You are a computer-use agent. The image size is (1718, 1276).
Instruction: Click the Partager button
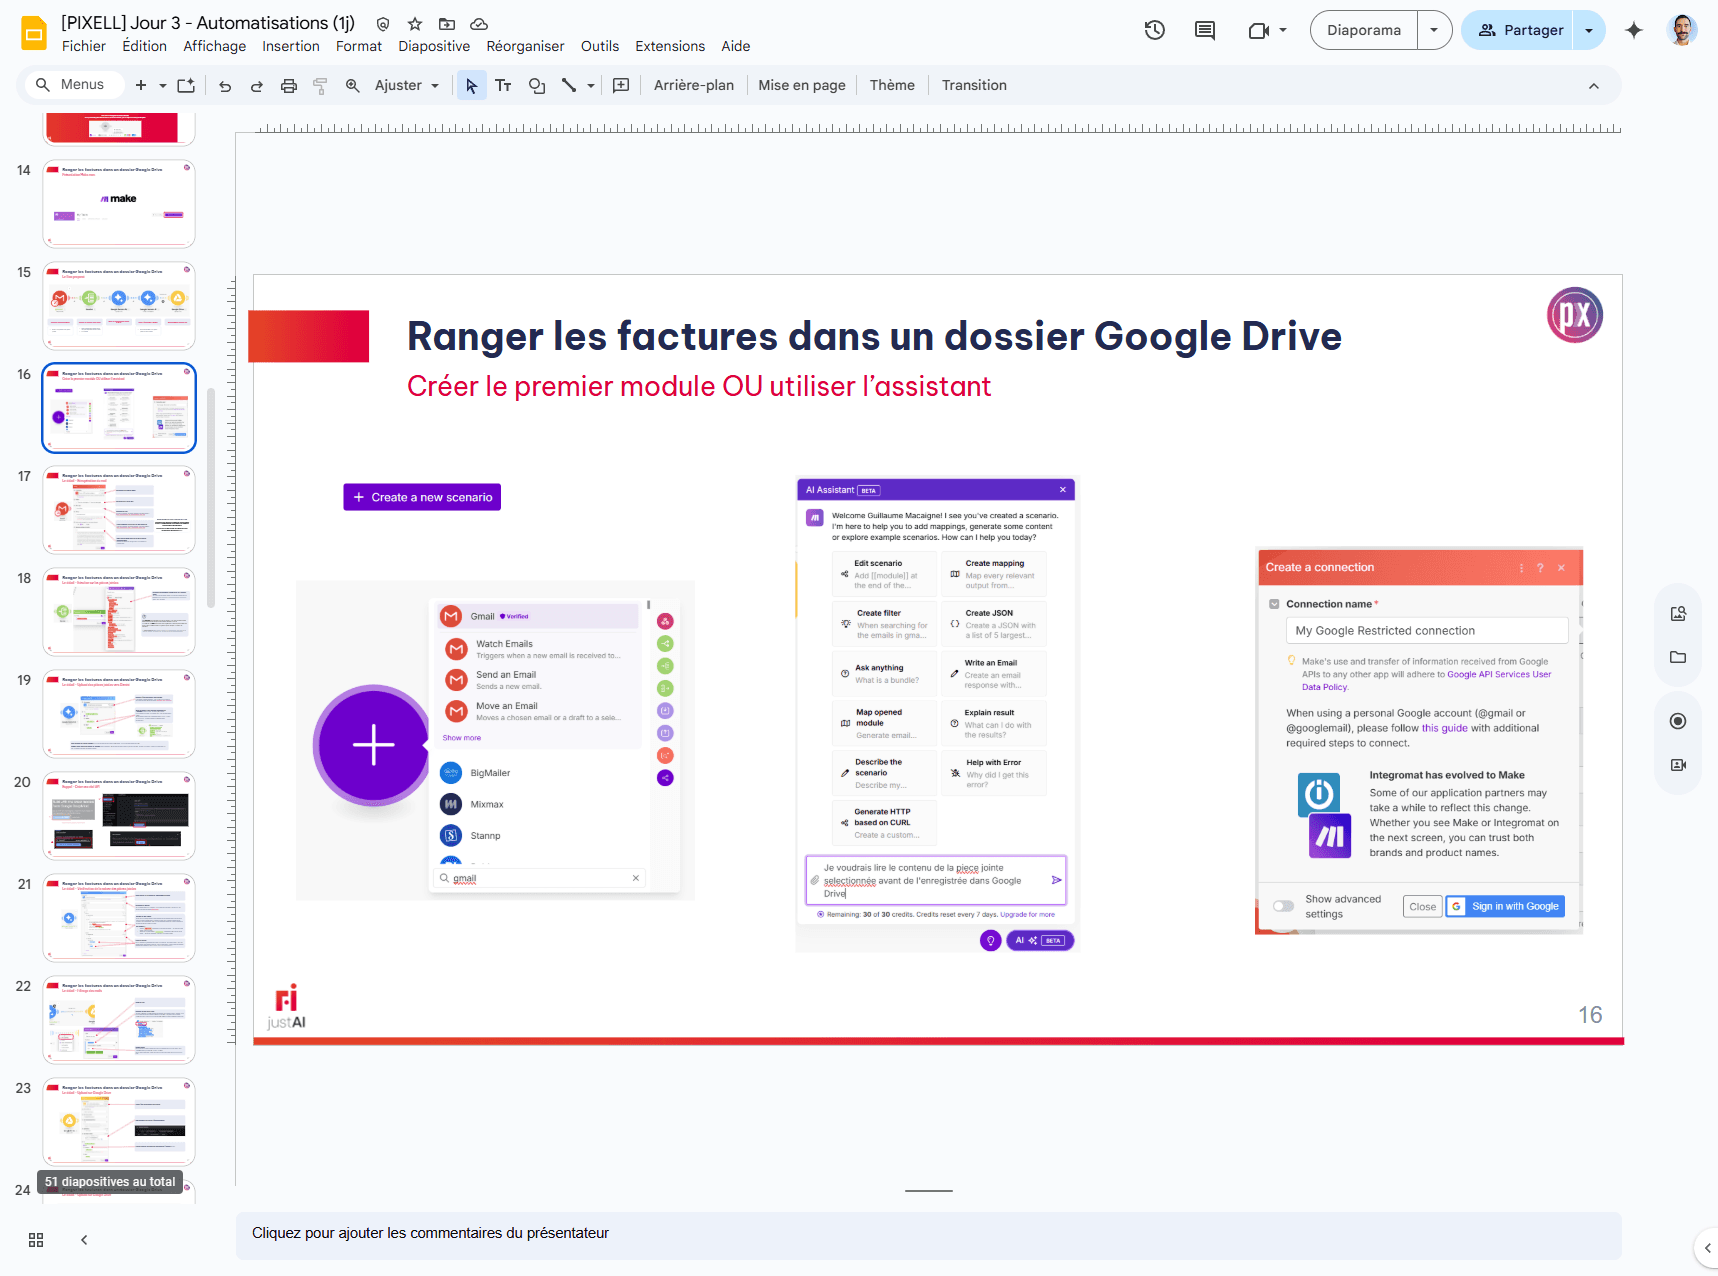point(1519,30)
